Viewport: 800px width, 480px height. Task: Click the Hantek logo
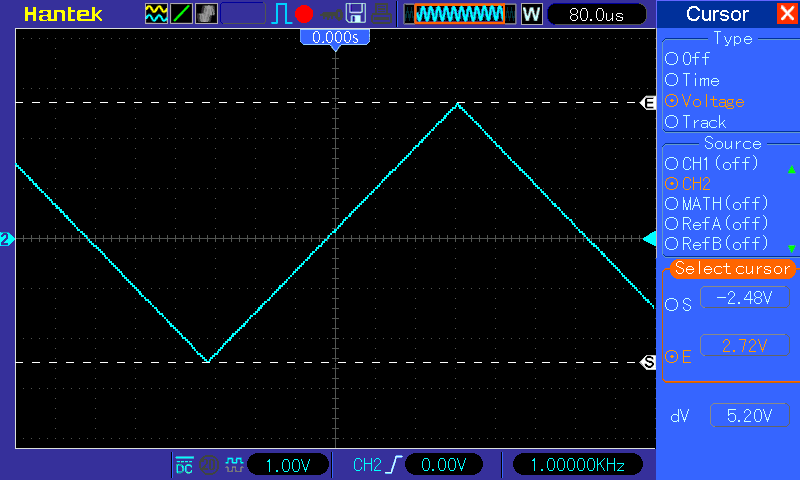[x=63, y=14]
